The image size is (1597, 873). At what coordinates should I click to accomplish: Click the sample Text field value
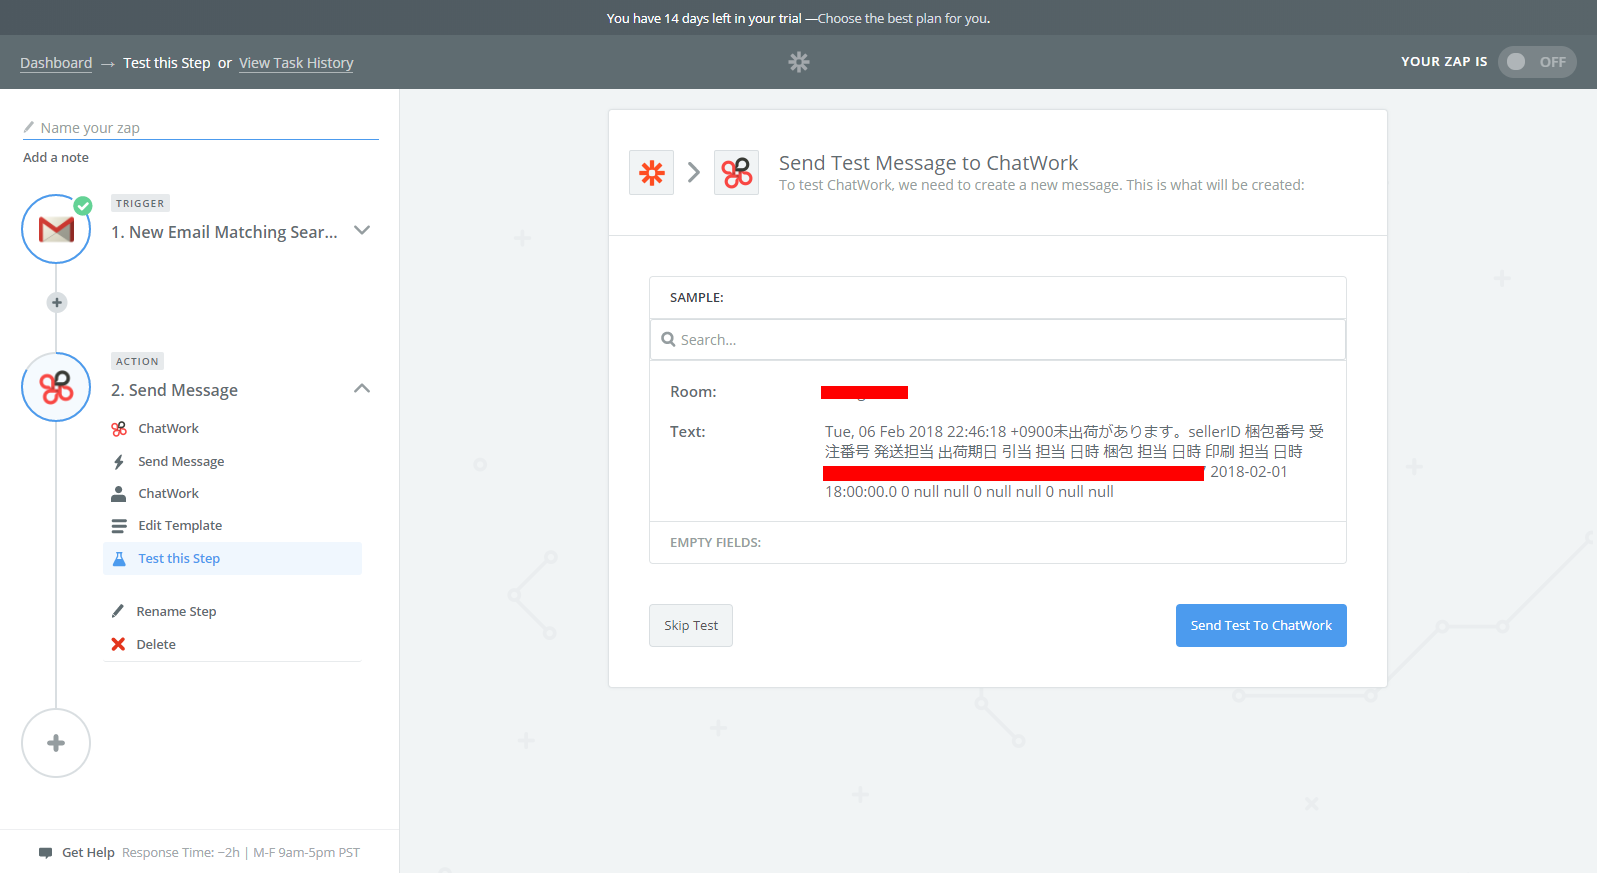[x=1074, y=461]
